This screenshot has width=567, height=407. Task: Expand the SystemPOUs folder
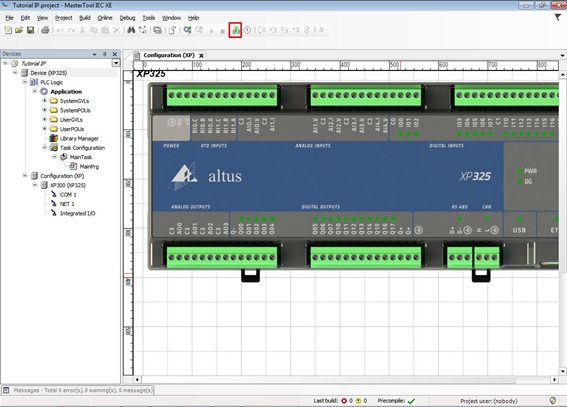[x=44, y=110]
